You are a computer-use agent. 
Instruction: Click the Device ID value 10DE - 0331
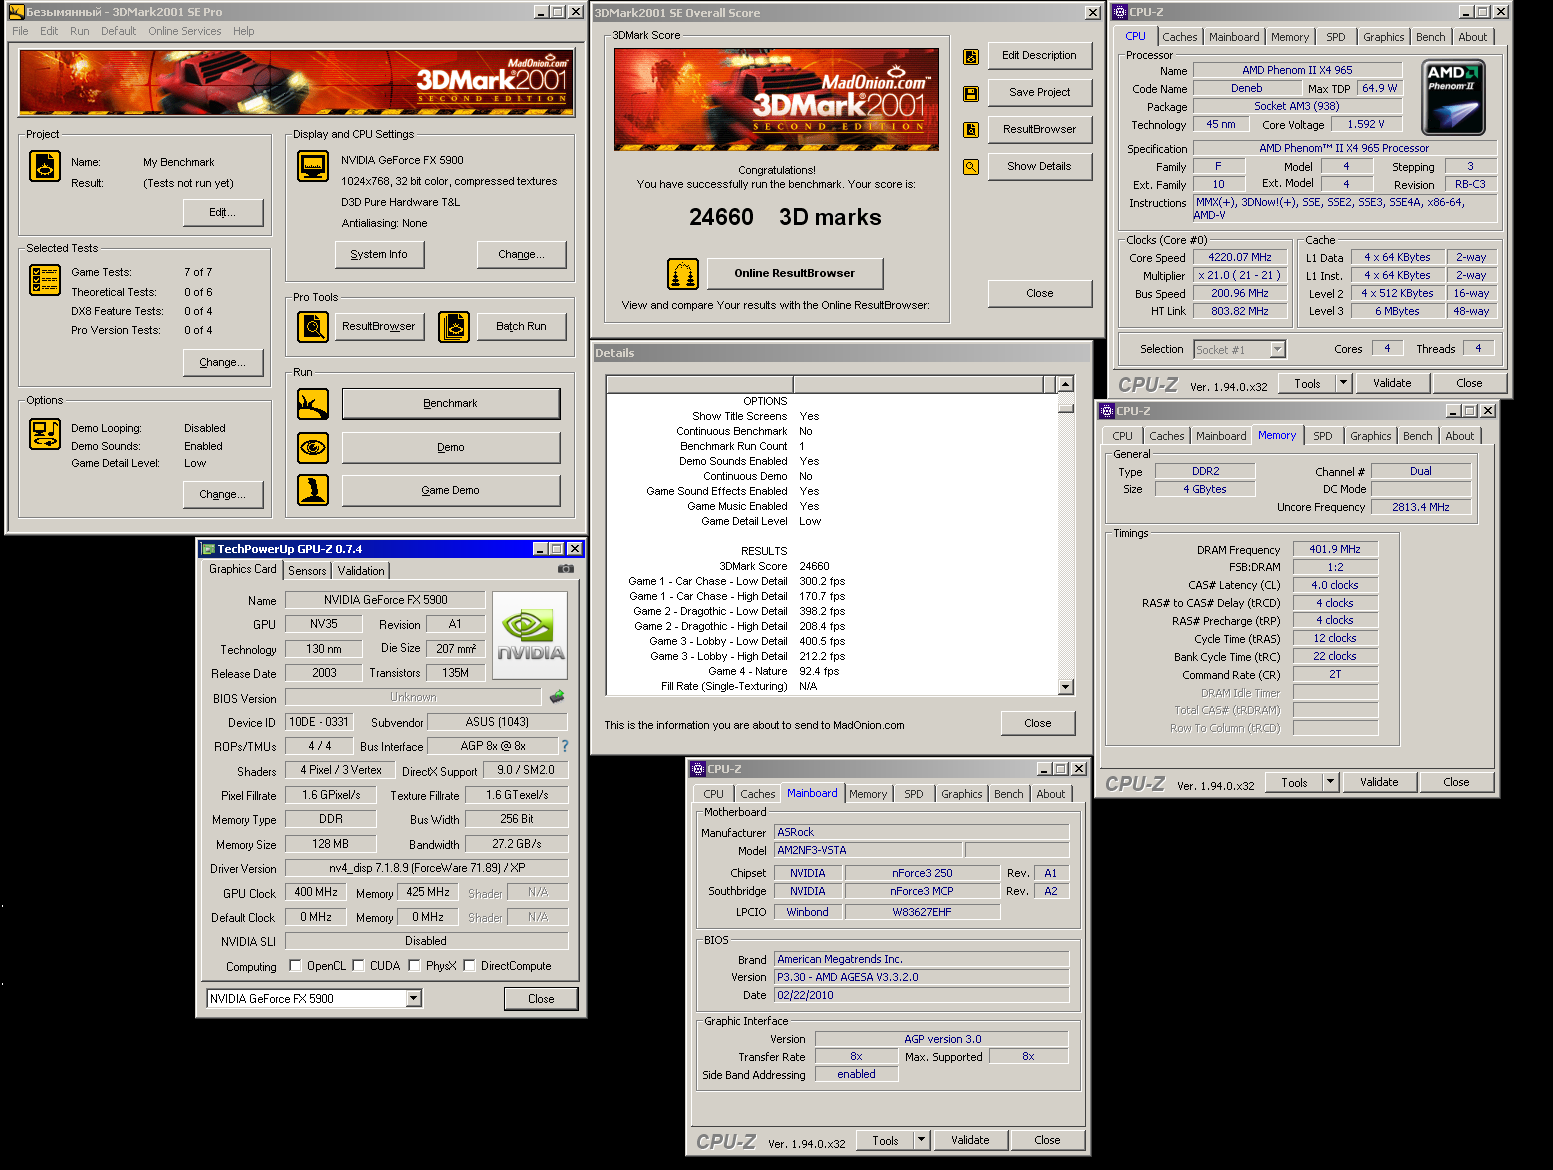pos(319,722)
